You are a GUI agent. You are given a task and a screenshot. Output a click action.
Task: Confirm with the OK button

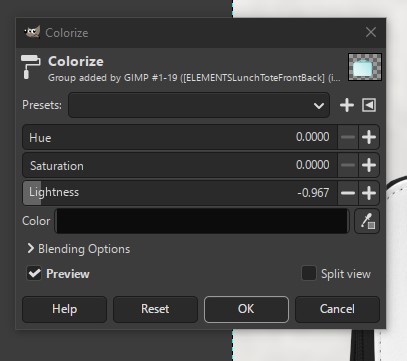(246, 309)
